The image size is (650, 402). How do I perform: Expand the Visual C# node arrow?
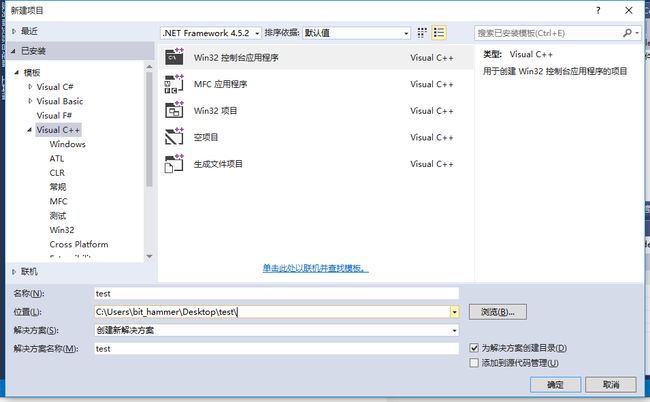30,87
